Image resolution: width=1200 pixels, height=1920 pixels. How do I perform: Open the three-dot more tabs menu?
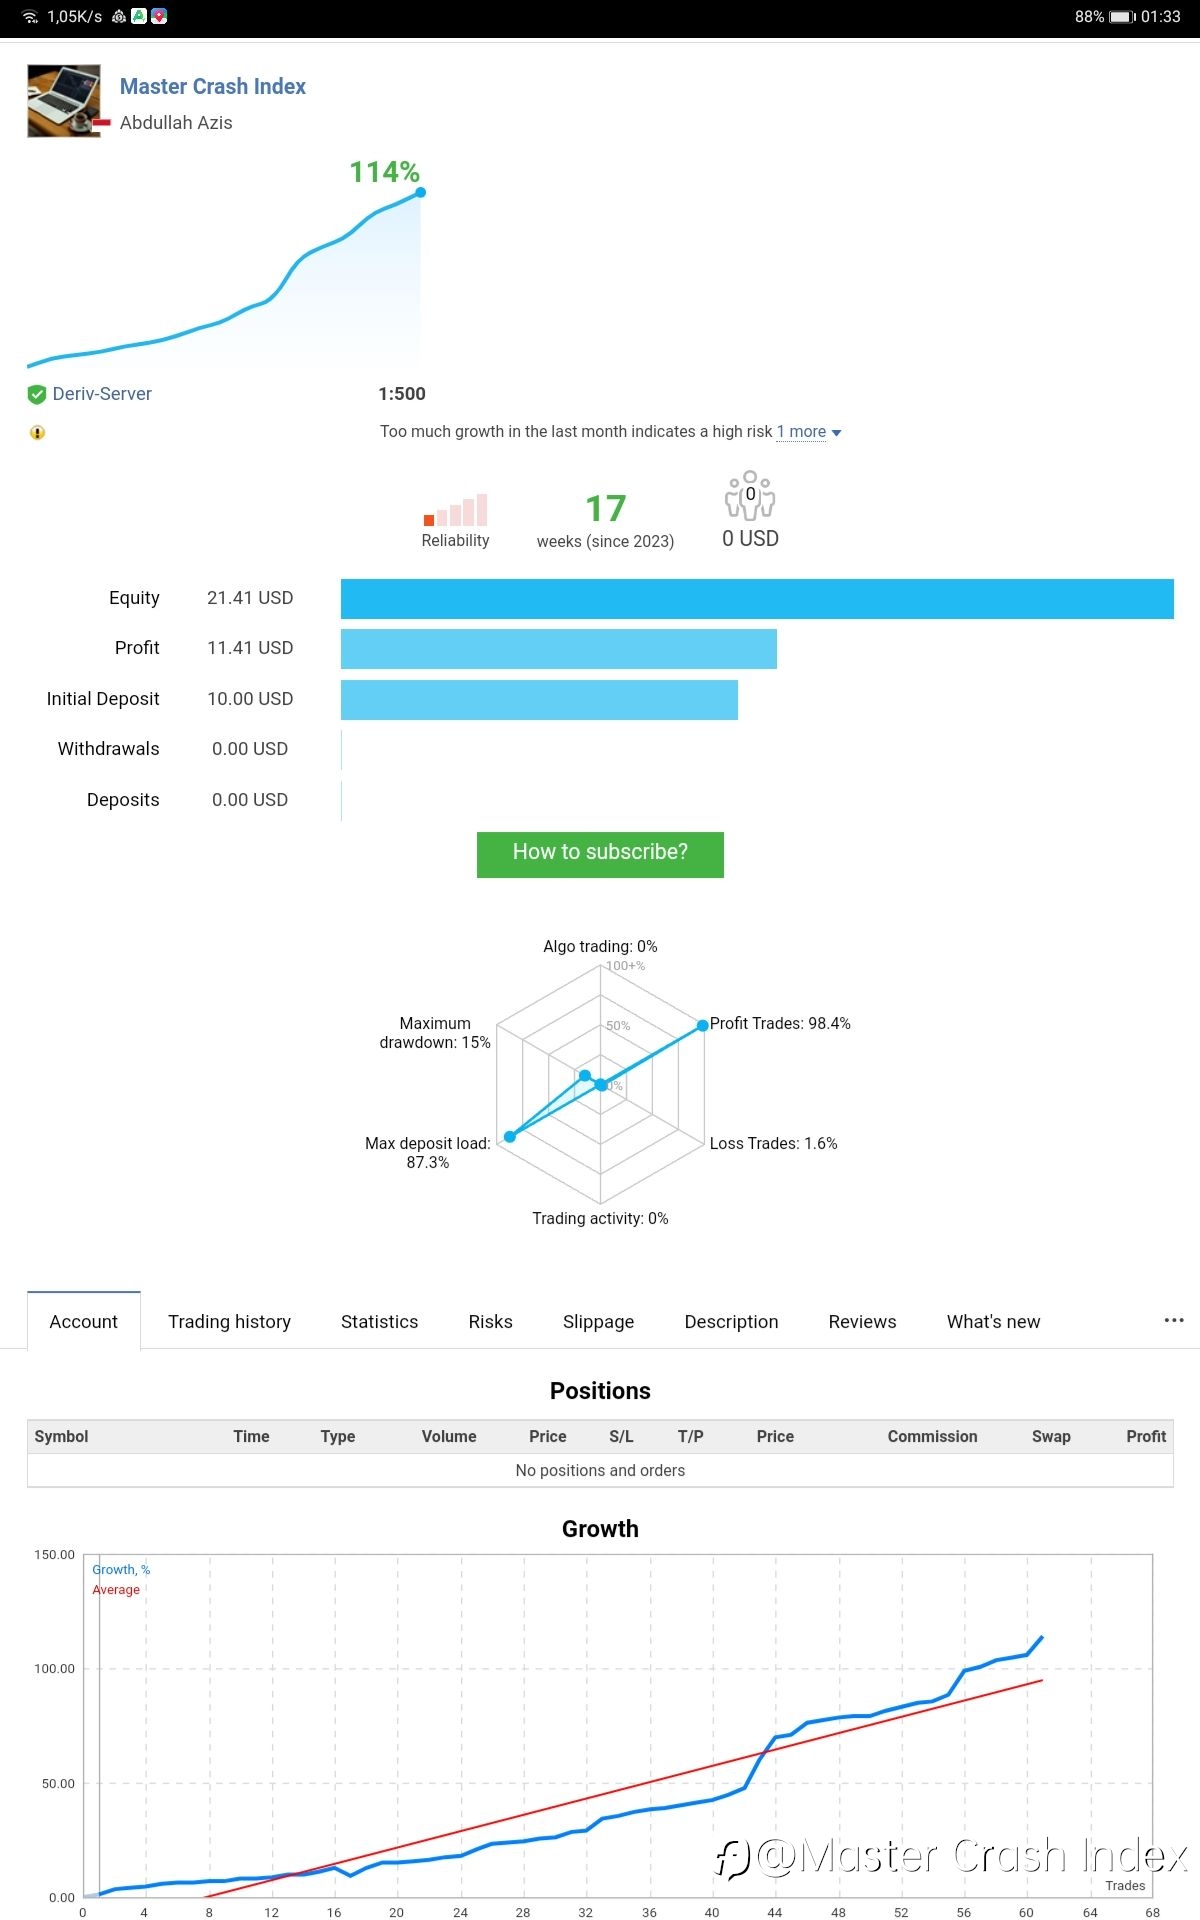pyautogui.click(x=1174, y=1320)
